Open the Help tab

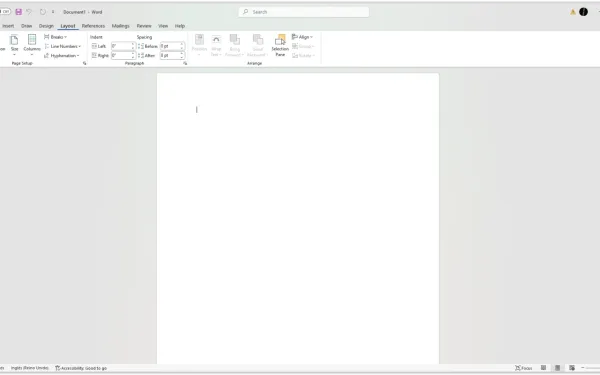pyautogui.click(x=180, y=26)
